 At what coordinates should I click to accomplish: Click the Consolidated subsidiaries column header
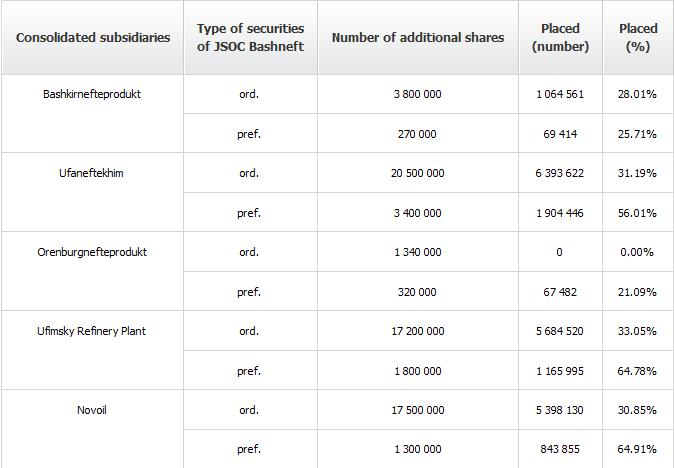click(x=93, y=37)
